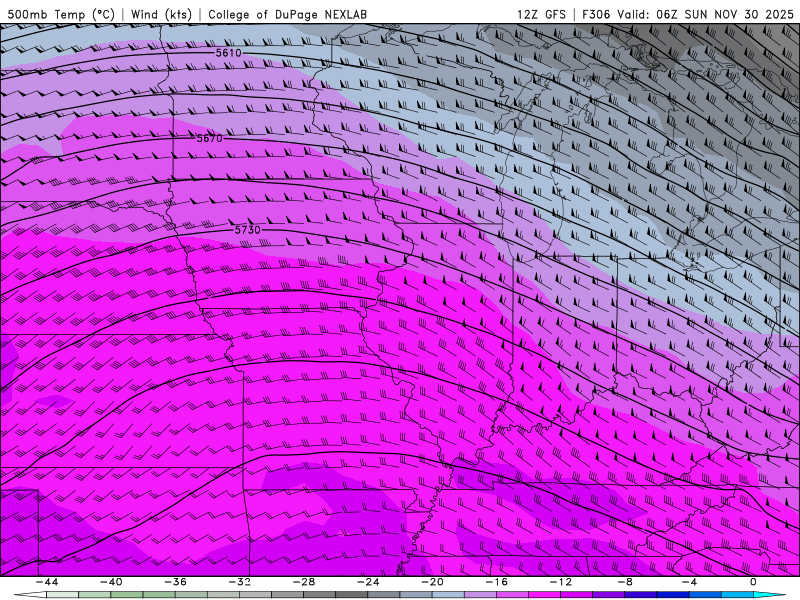Click the -4 colorbar scale label

click(689, 582)
